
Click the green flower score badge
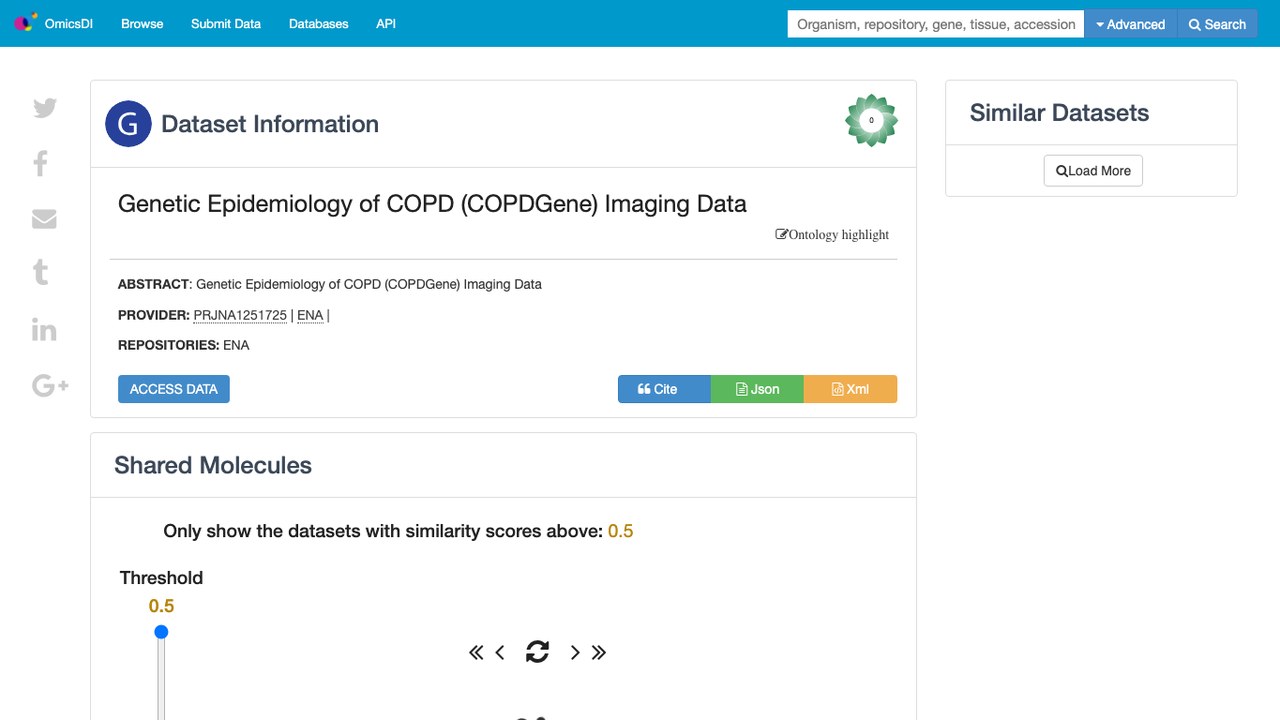point(871,121)
